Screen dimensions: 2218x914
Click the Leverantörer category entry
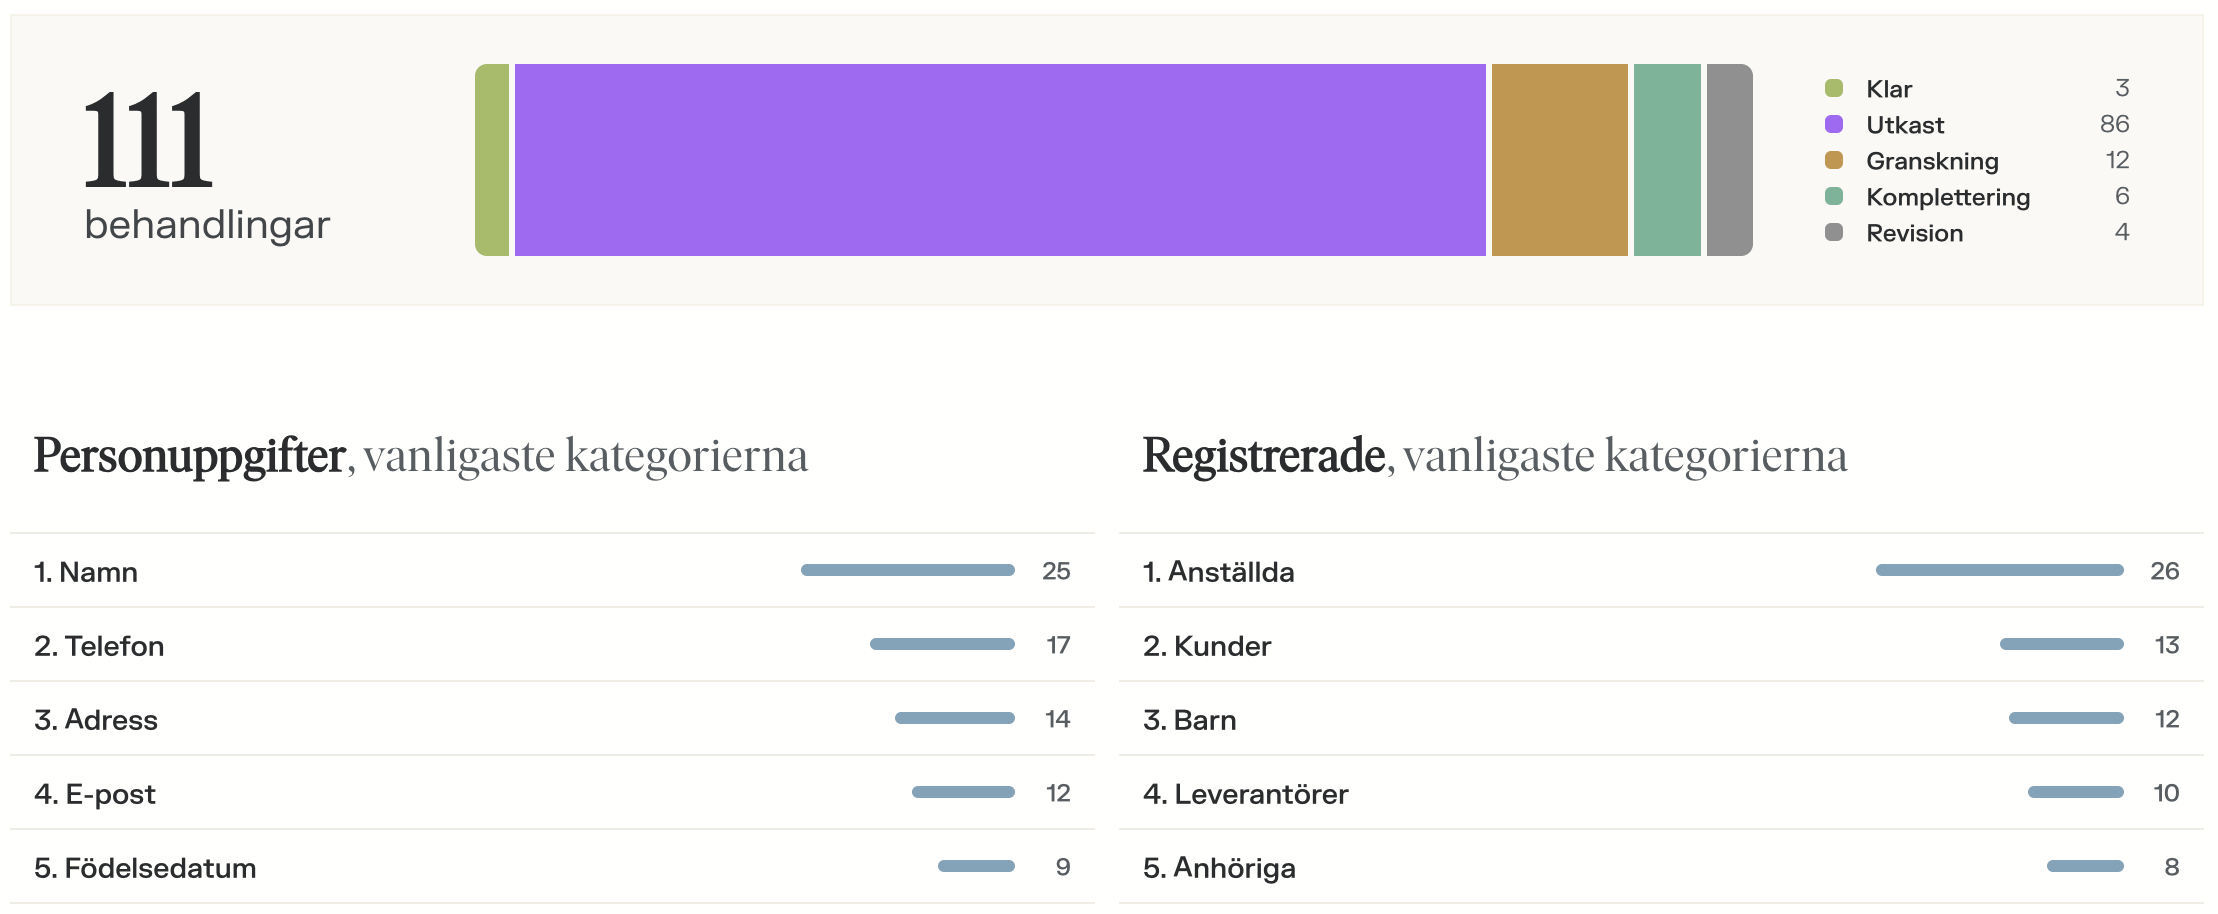[x=1660, y=793]
